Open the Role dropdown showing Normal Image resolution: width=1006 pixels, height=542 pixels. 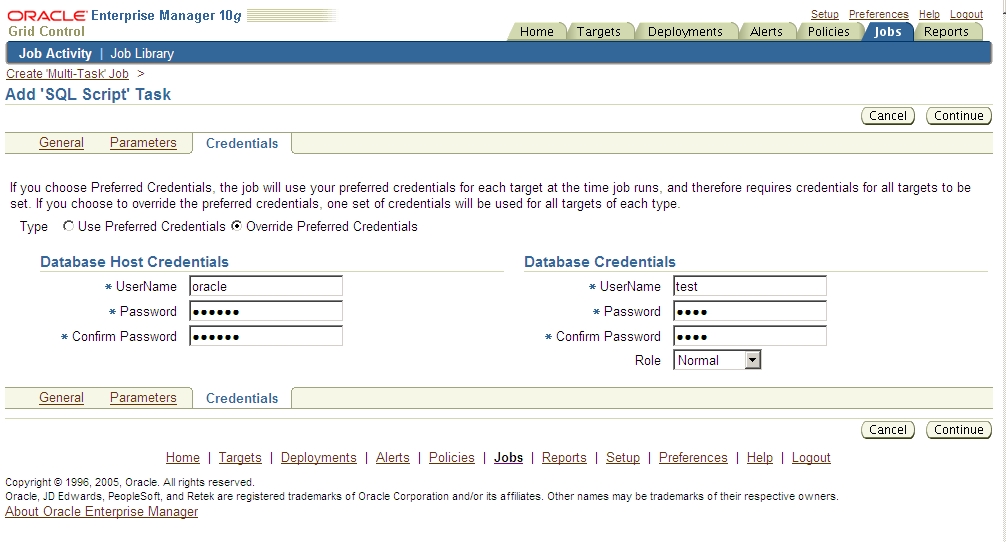tap(717, 360)
